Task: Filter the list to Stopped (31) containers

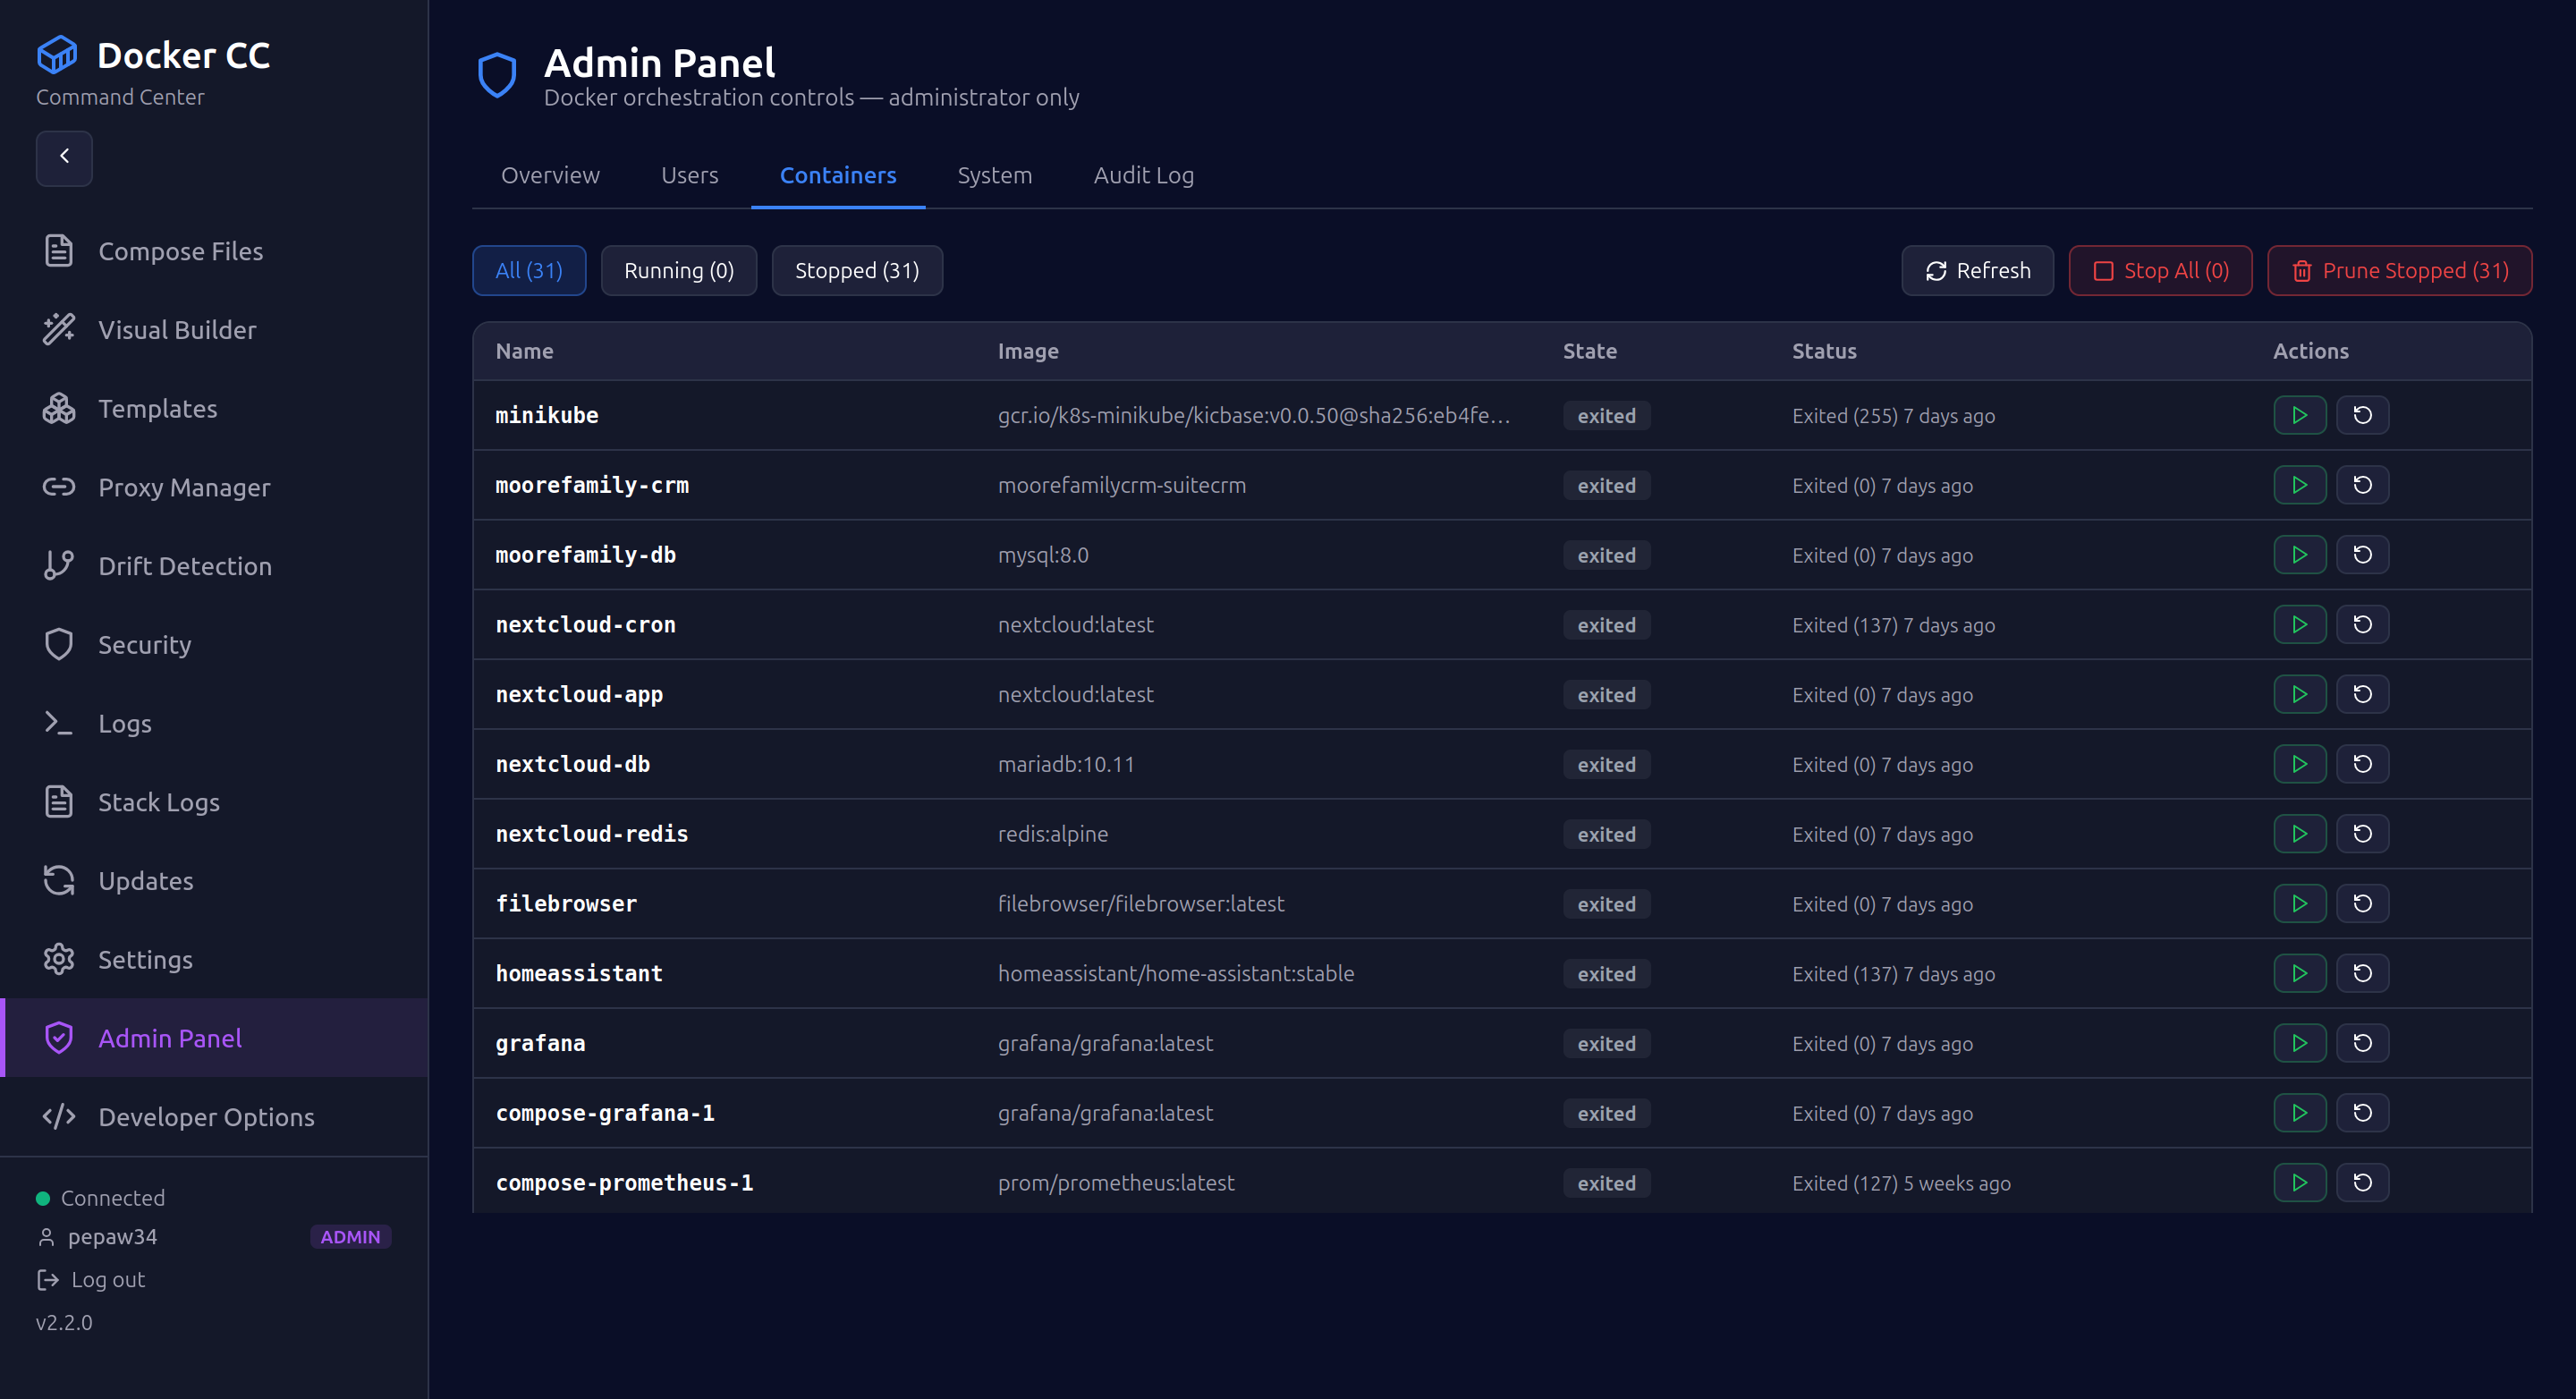Action: [856, 271]
